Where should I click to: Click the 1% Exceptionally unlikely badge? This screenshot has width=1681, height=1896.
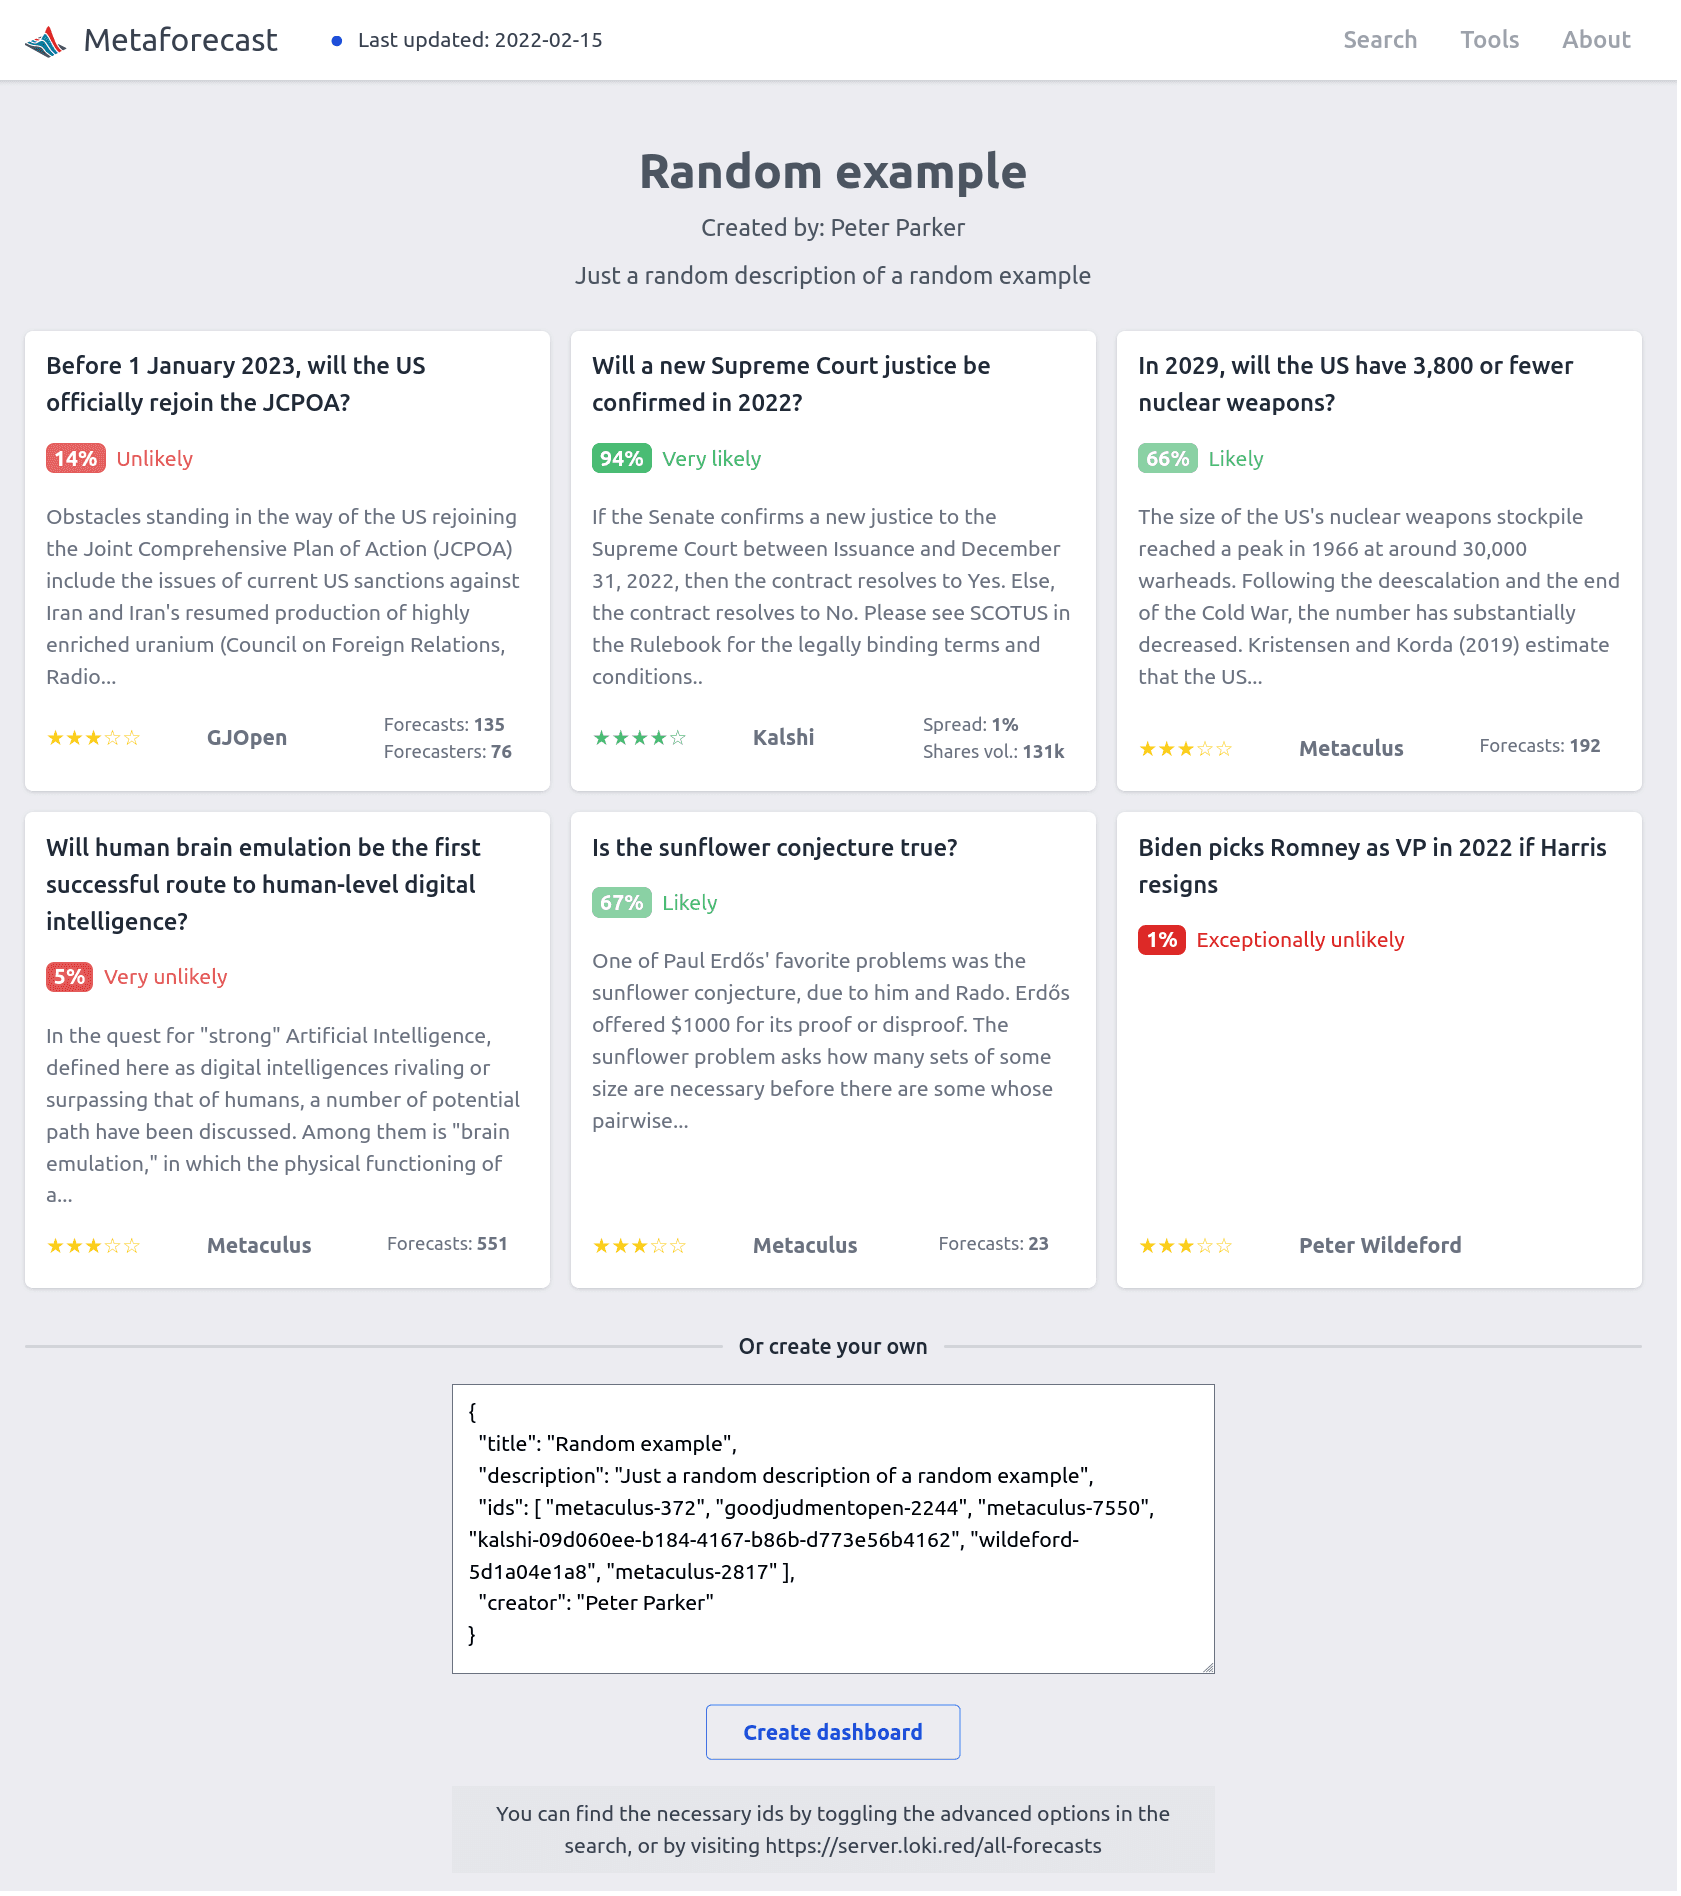[x=1161, y=940]
